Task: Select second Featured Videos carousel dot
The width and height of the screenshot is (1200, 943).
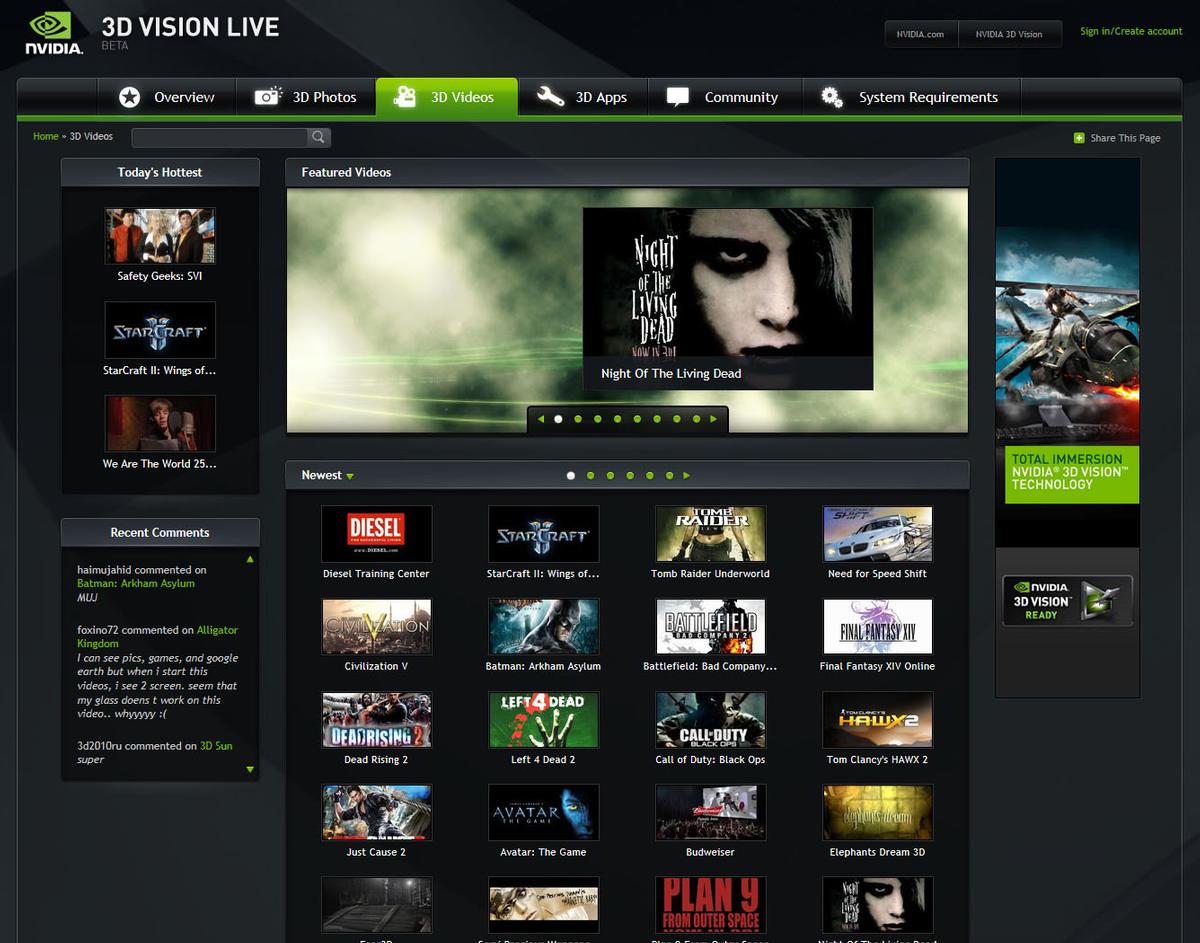Action: [578, 419]
